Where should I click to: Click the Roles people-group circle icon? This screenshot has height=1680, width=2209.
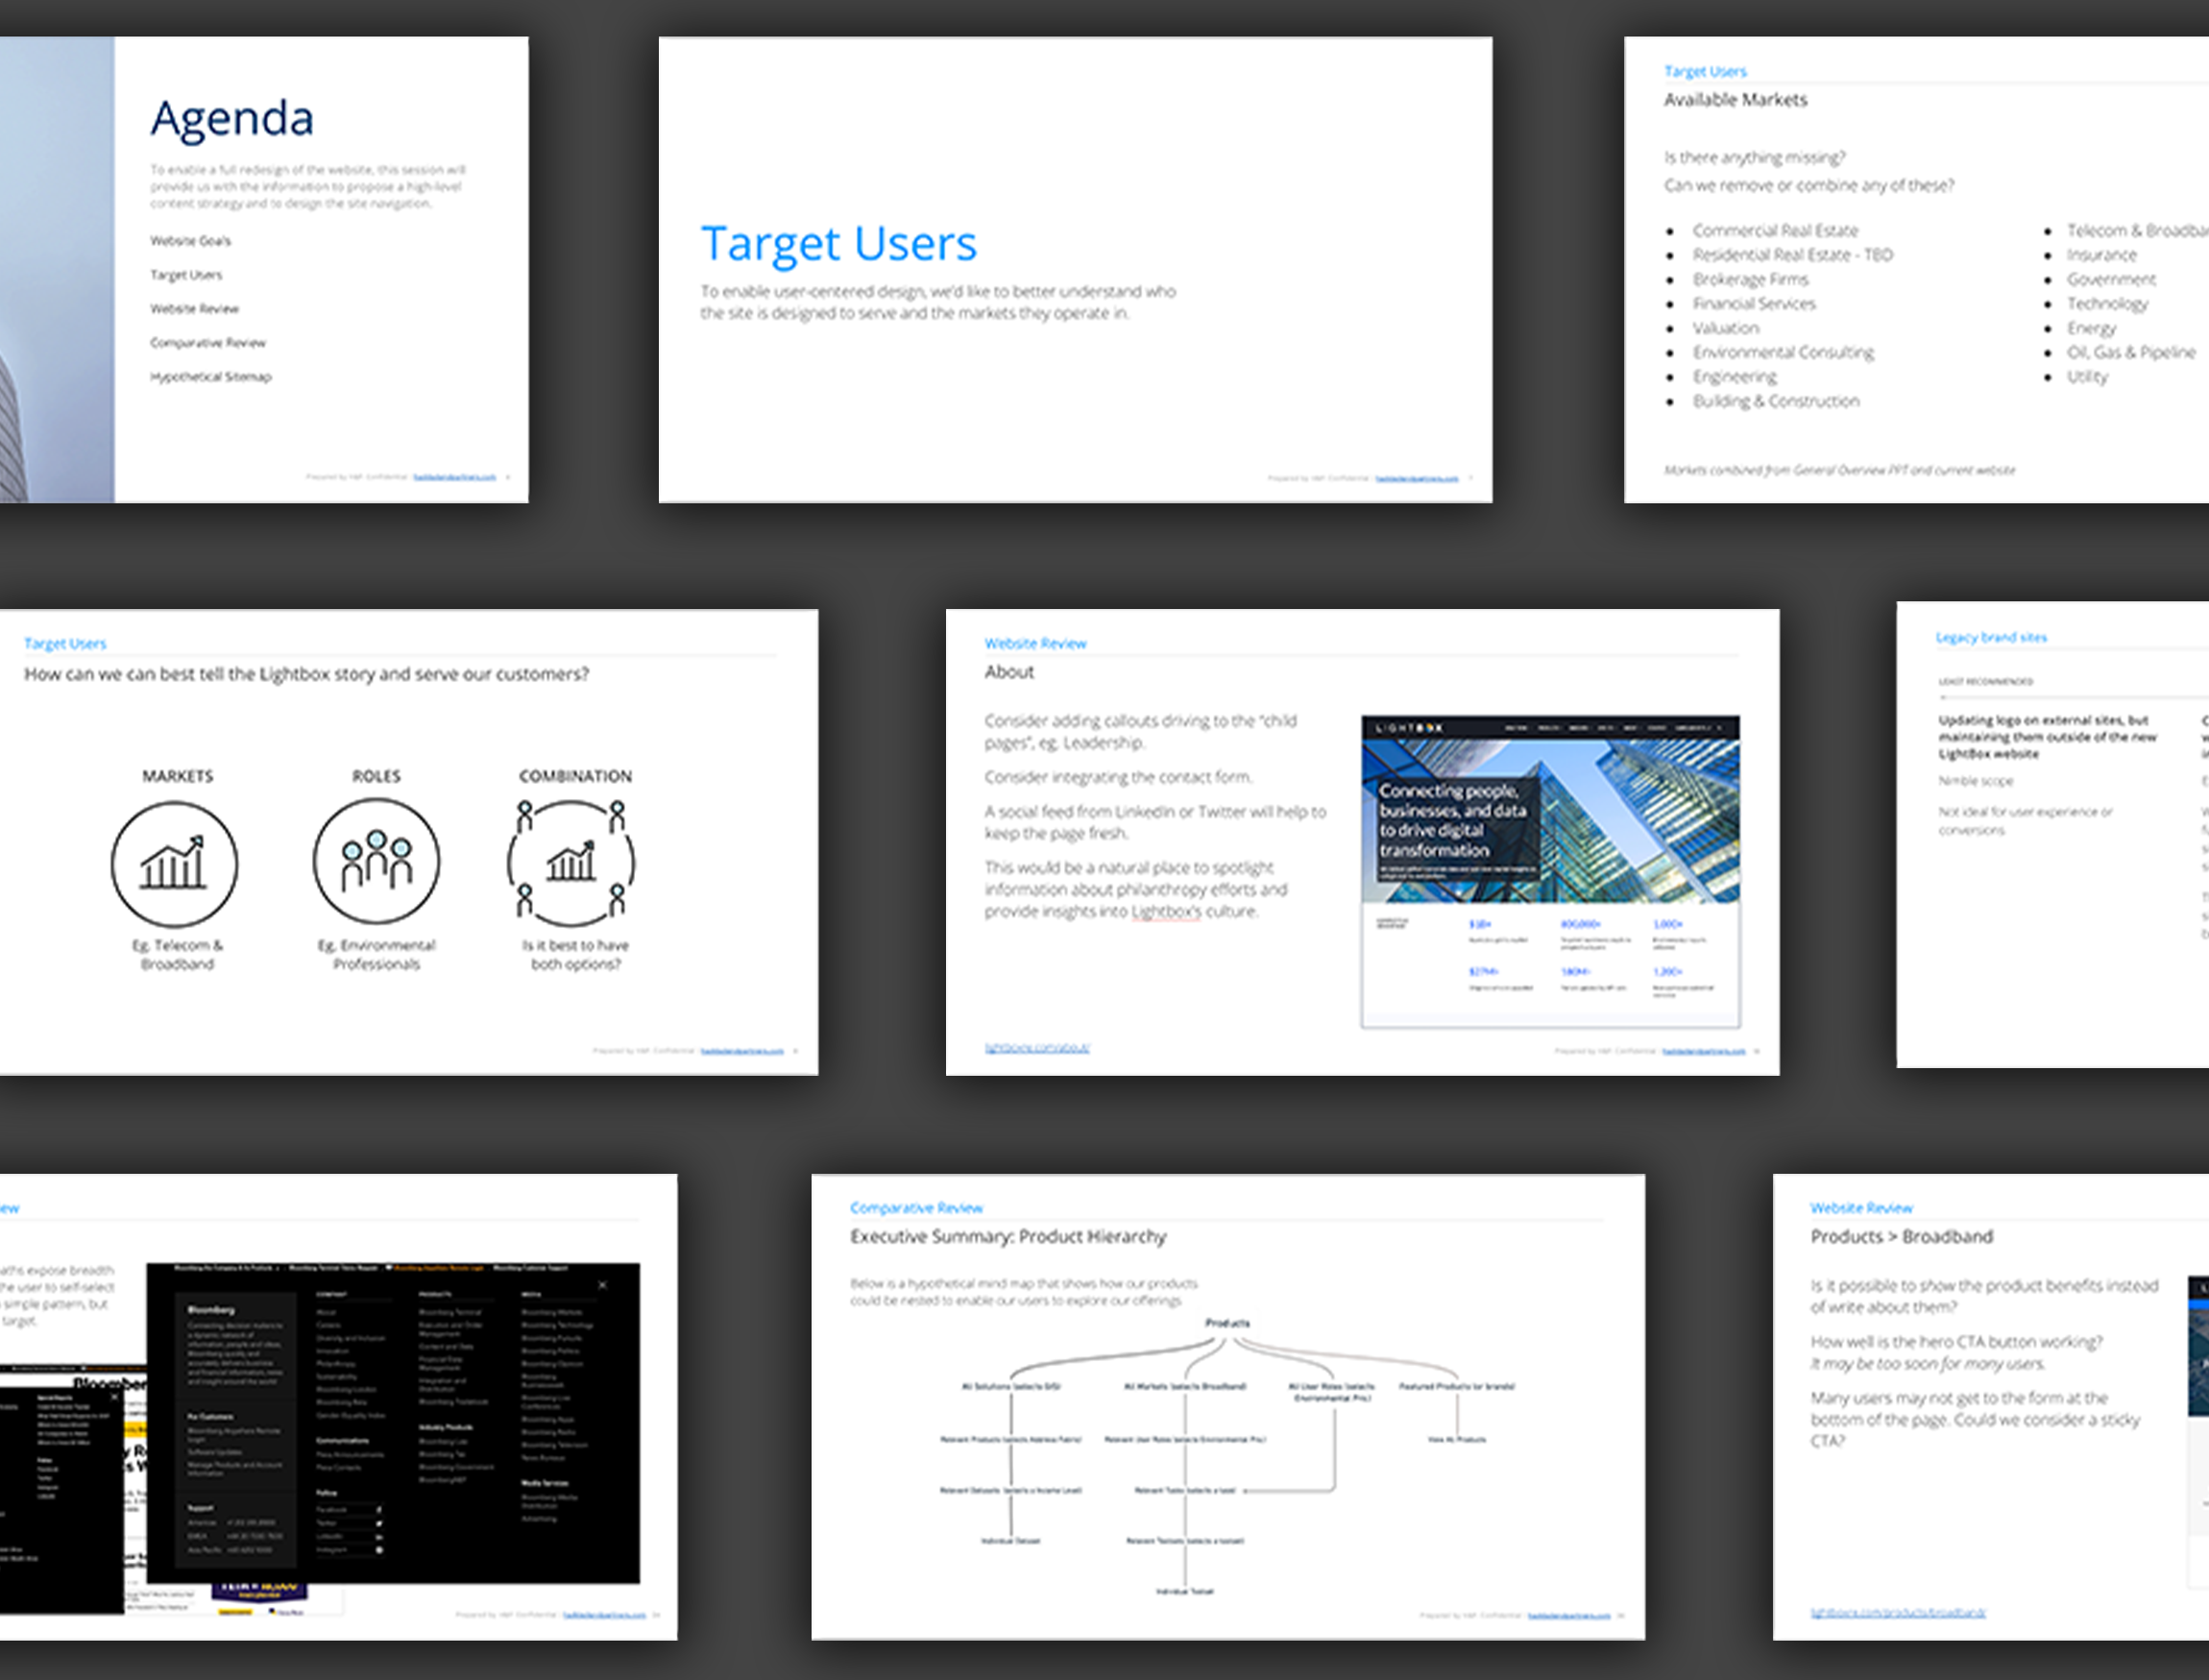click(376, 861)
